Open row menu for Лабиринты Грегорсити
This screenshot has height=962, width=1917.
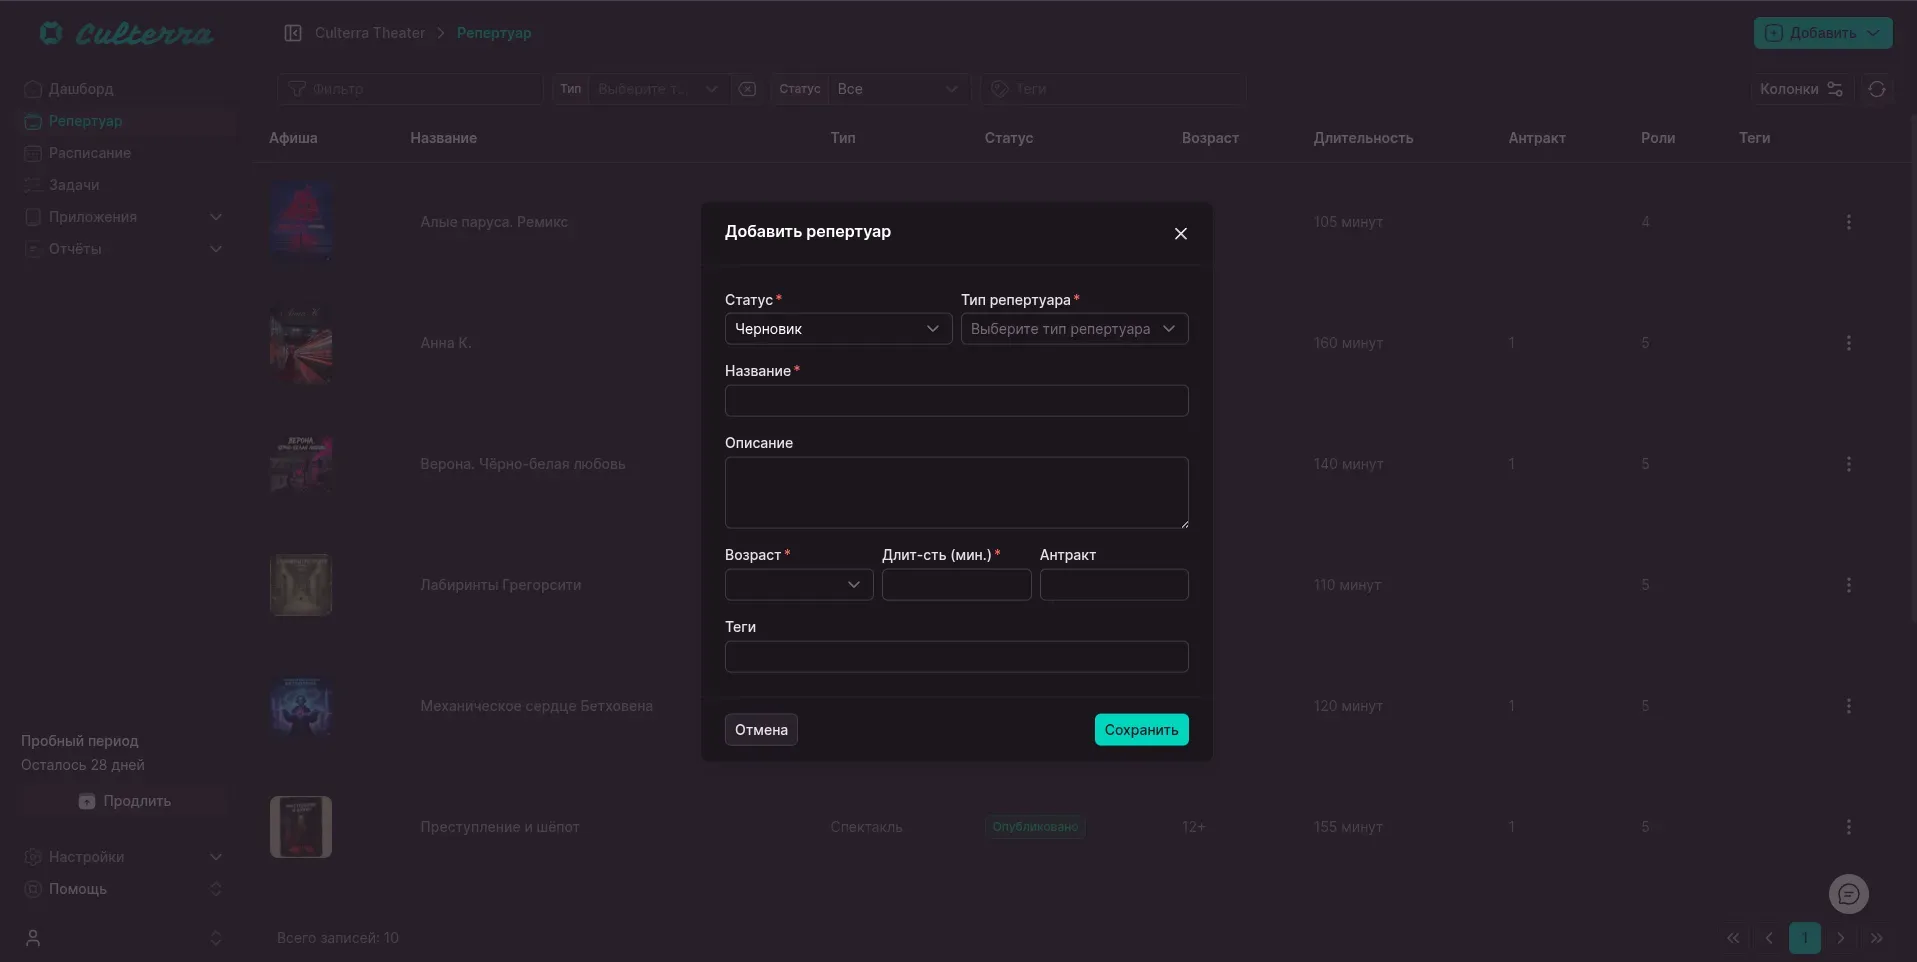pos(1848,585)
